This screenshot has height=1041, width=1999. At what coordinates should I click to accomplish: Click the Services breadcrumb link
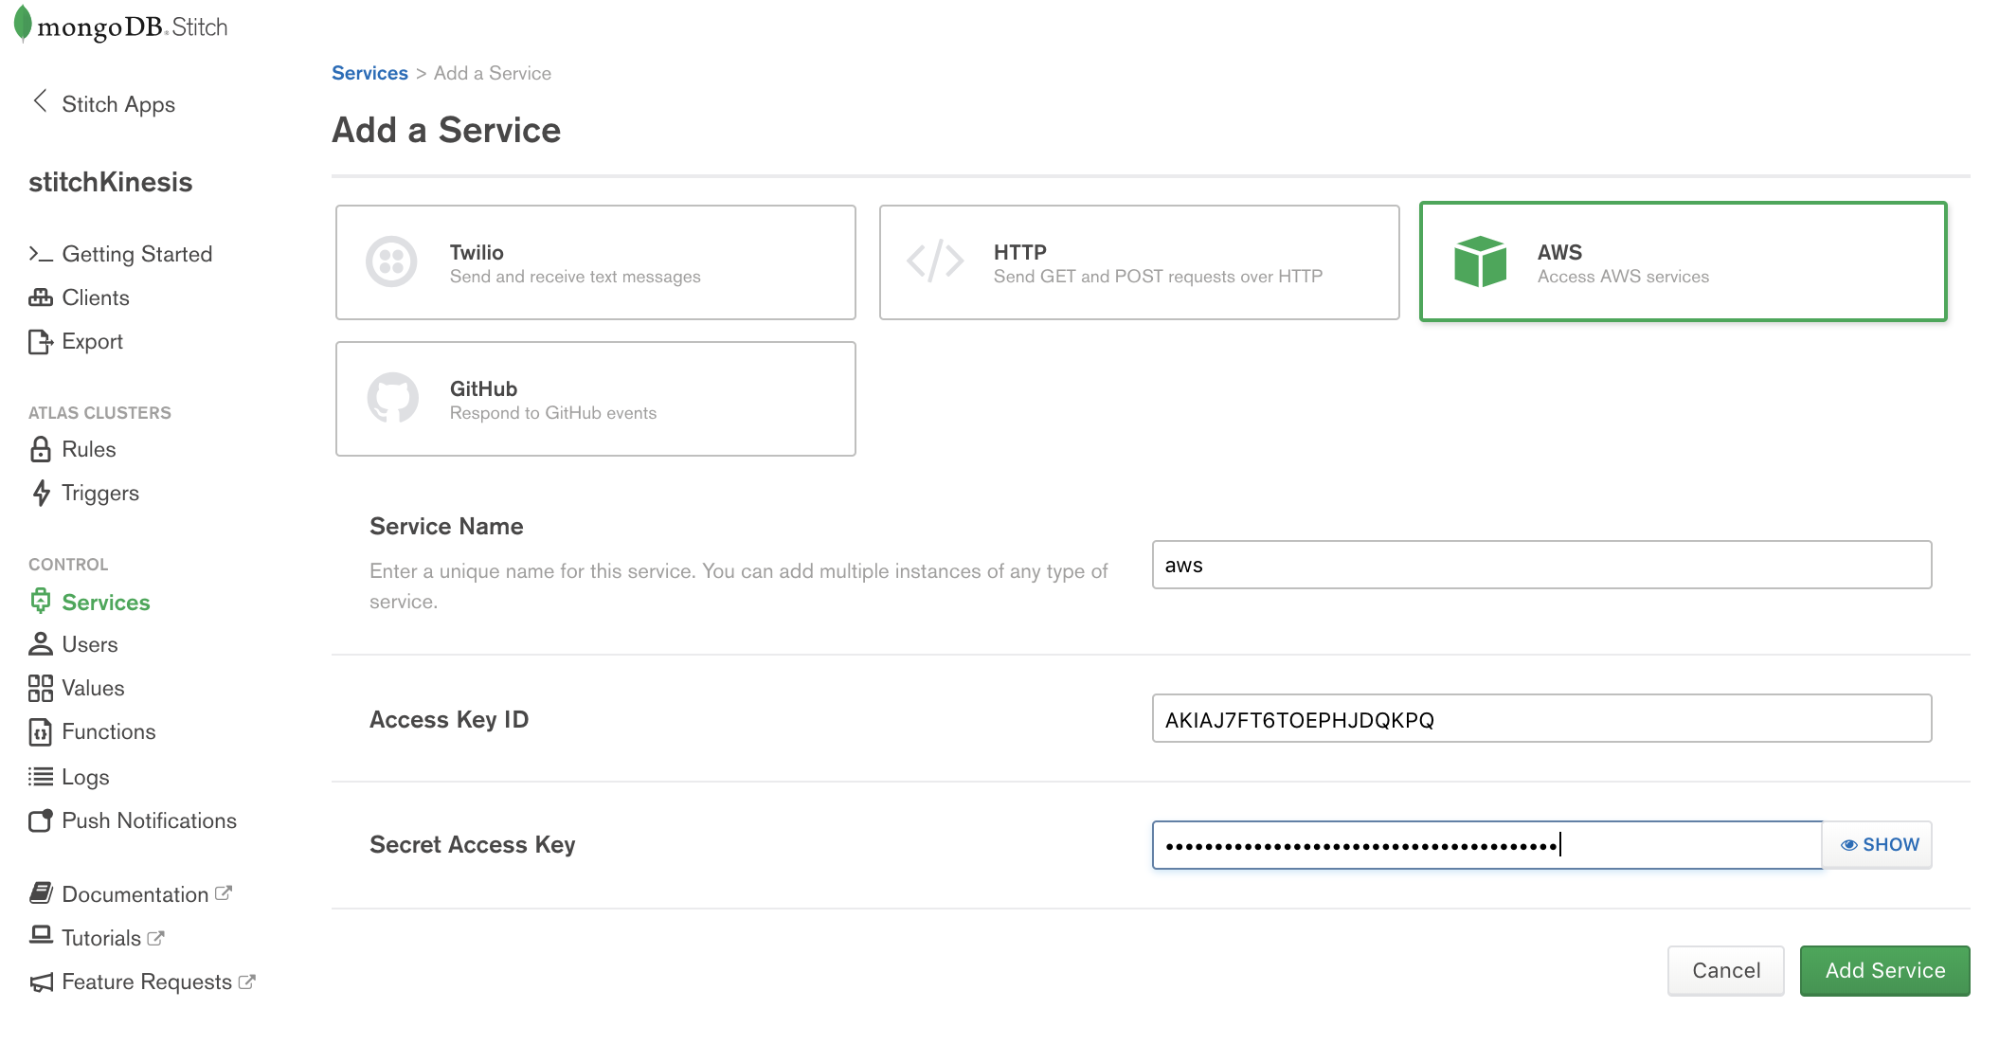pos(370,73)
